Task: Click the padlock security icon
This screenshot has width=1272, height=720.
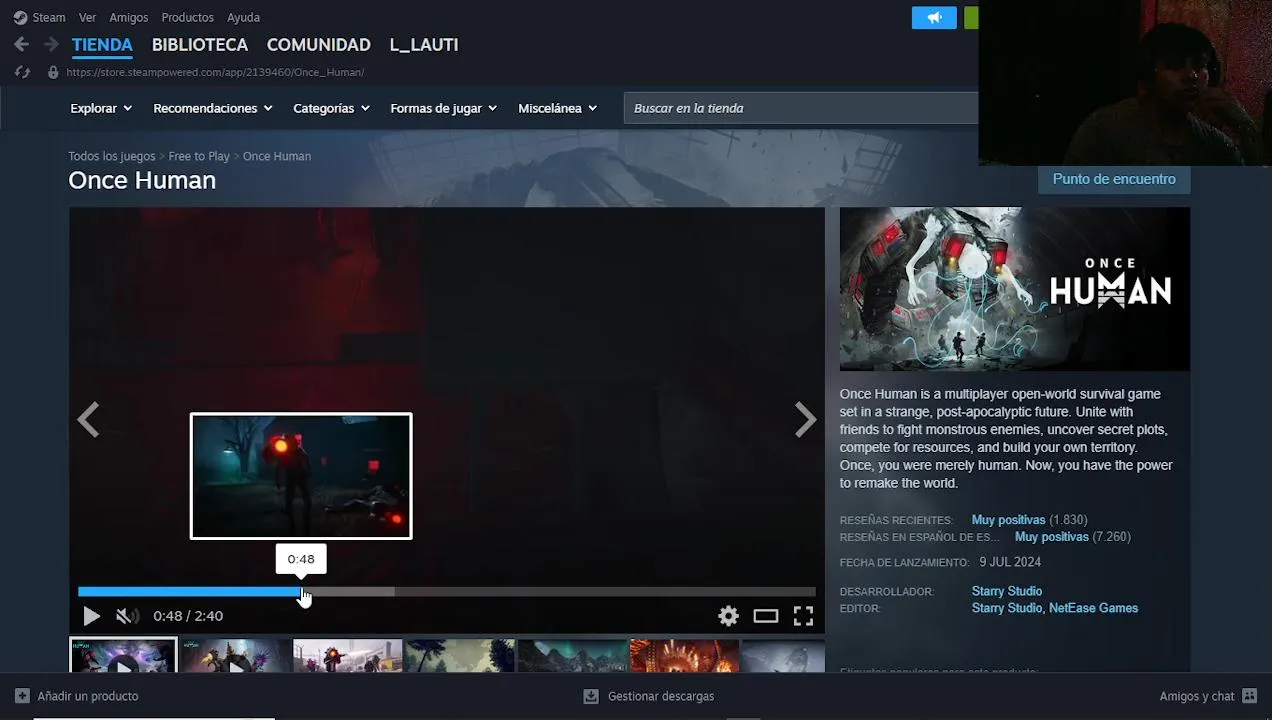Action: pos(53,72)
